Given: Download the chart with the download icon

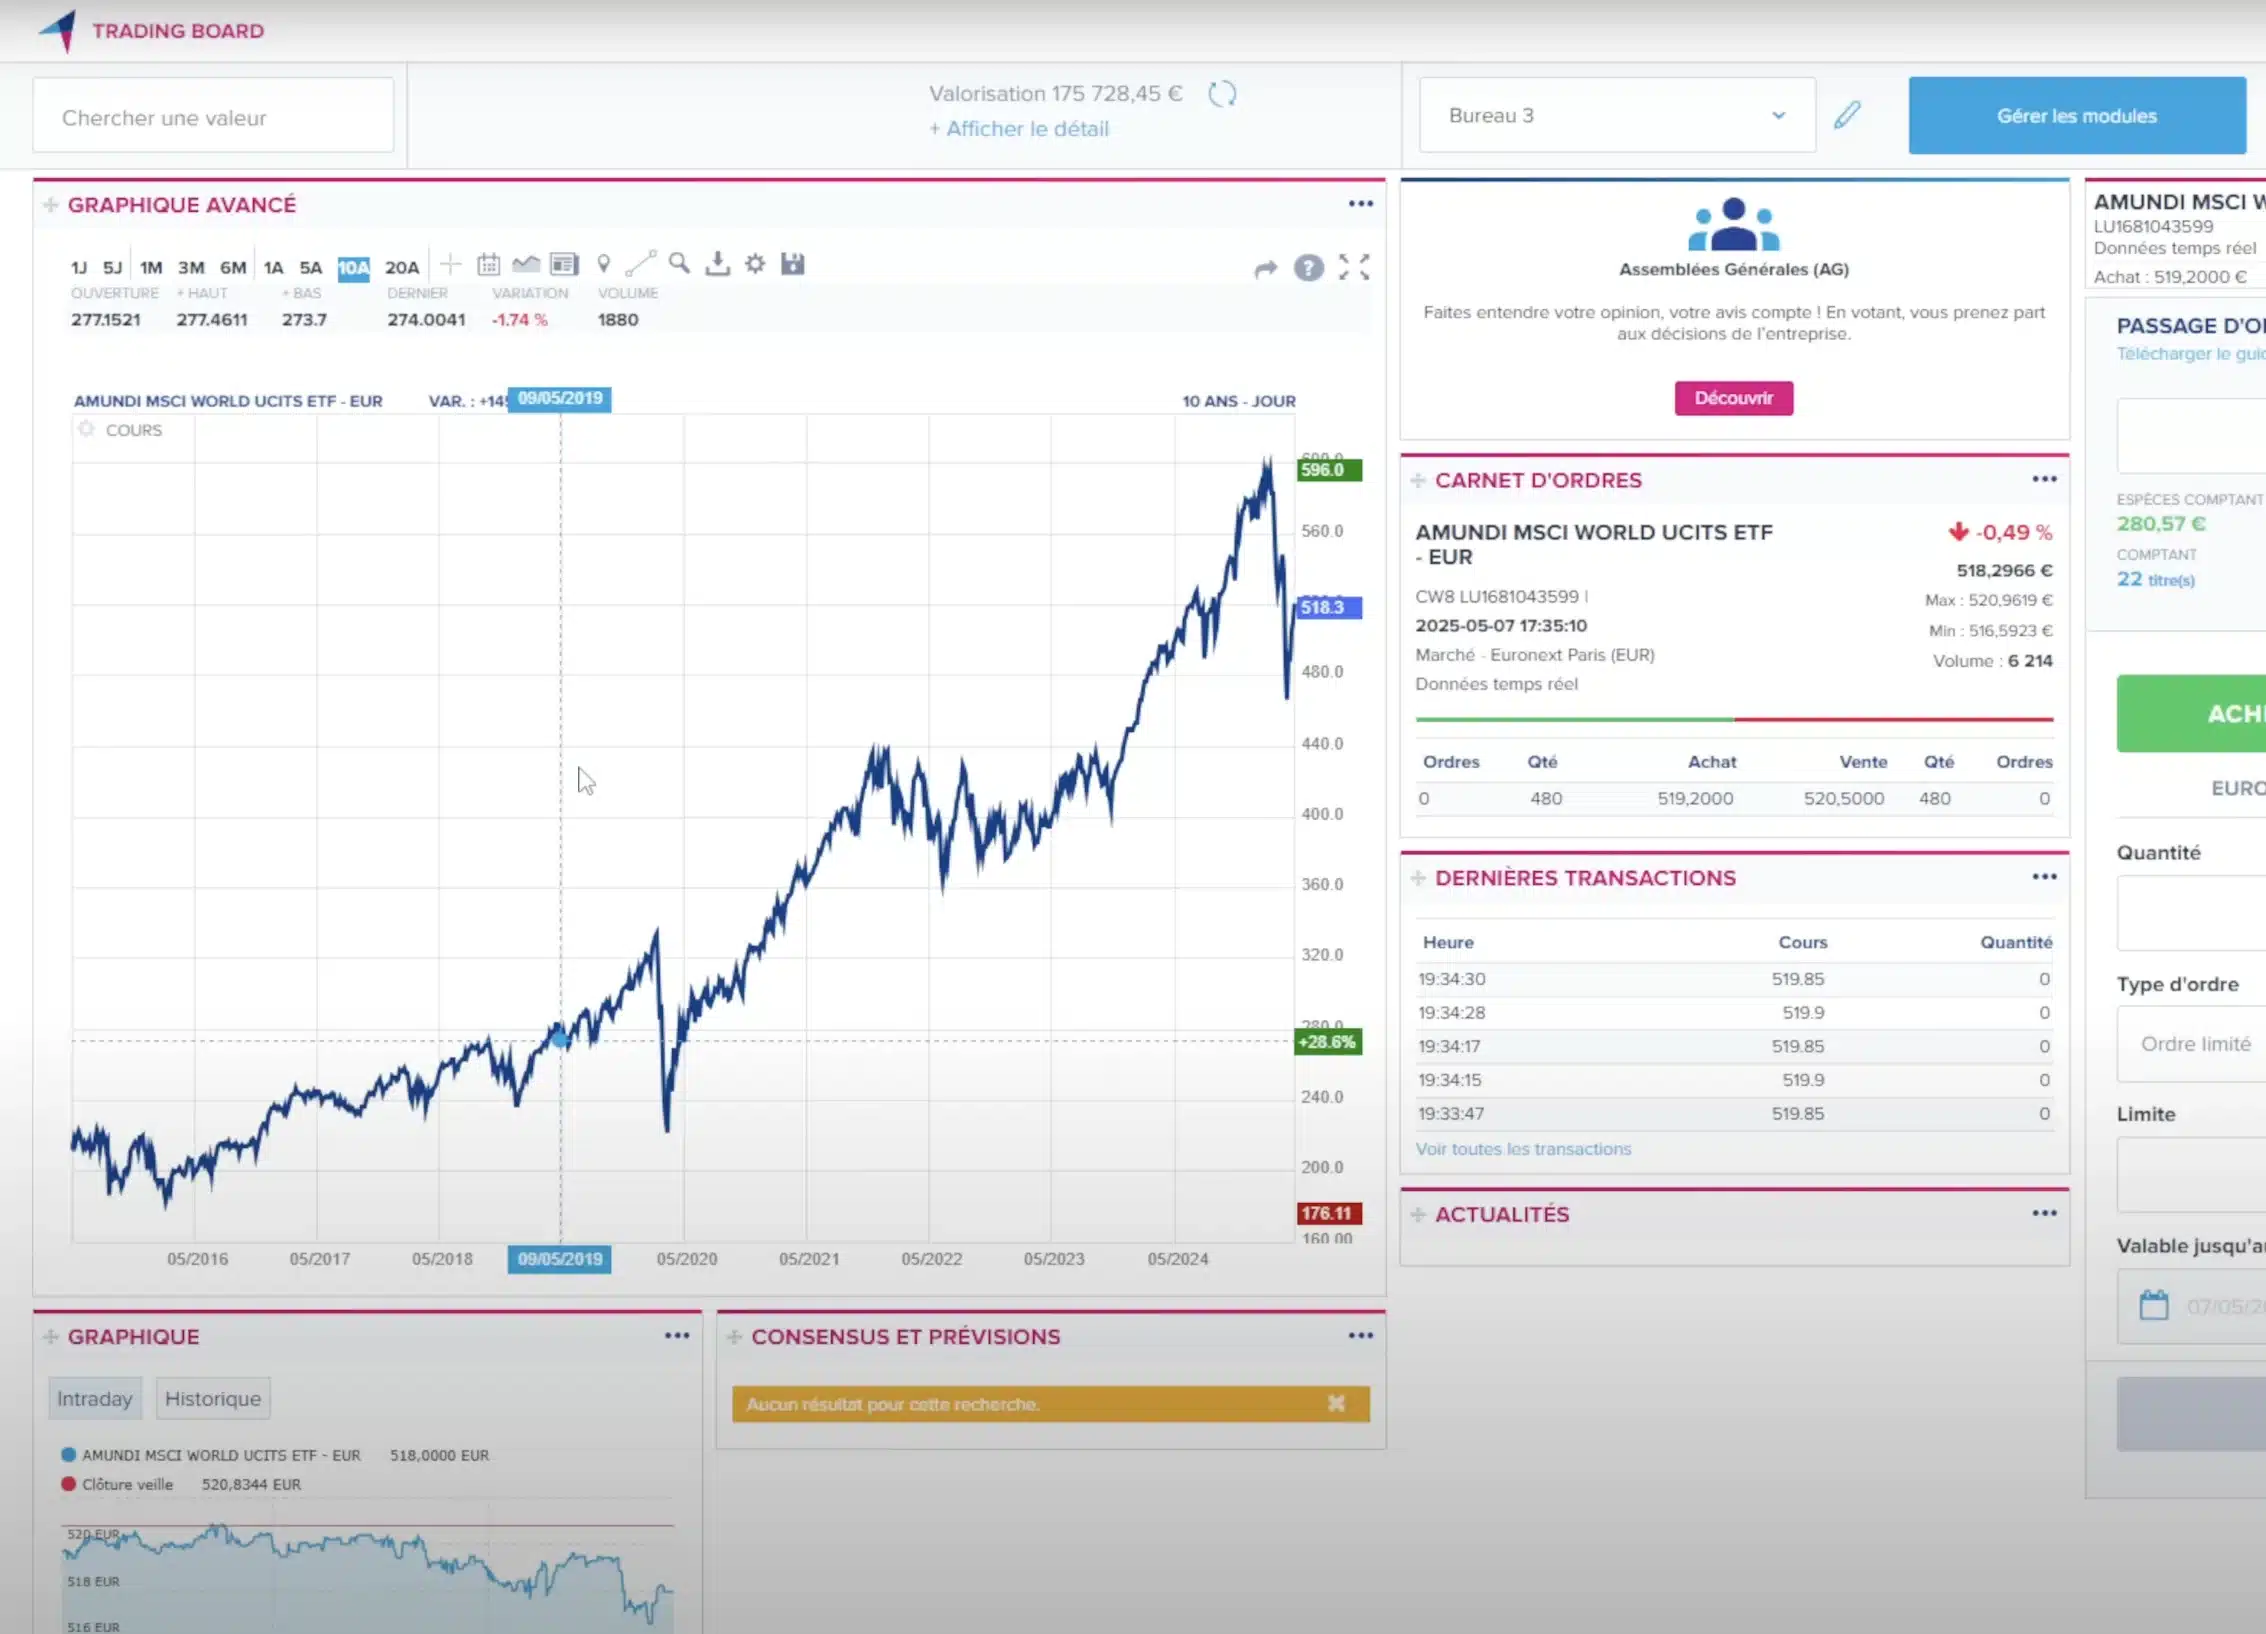Looking at the screenshot, I should point(717,264).
